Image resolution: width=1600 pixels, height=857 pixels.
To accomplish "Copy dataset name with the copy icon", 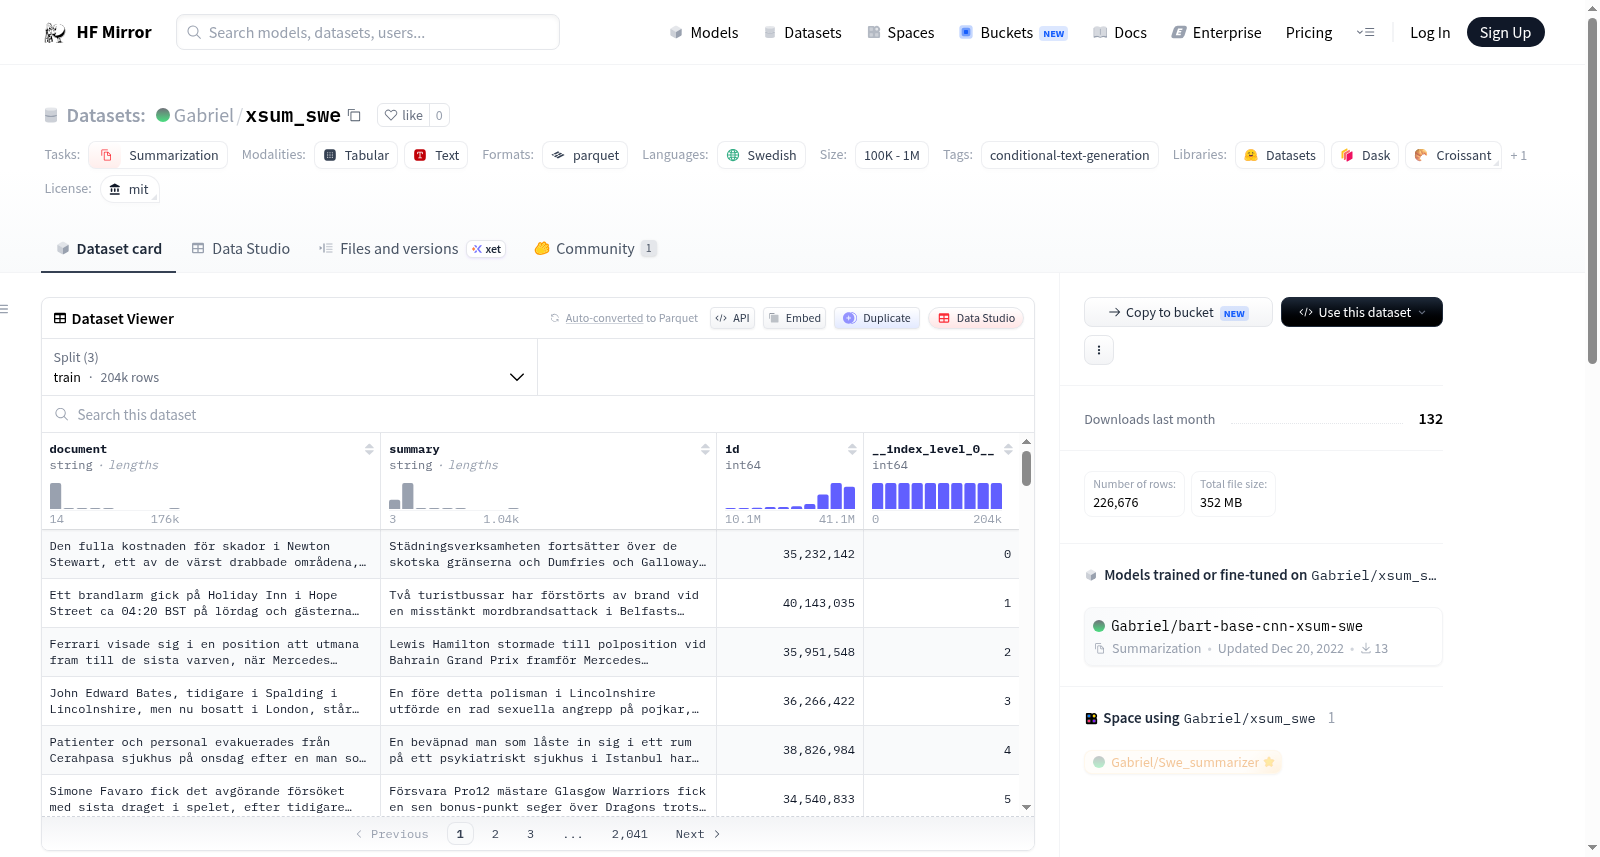I will (354, 115).
